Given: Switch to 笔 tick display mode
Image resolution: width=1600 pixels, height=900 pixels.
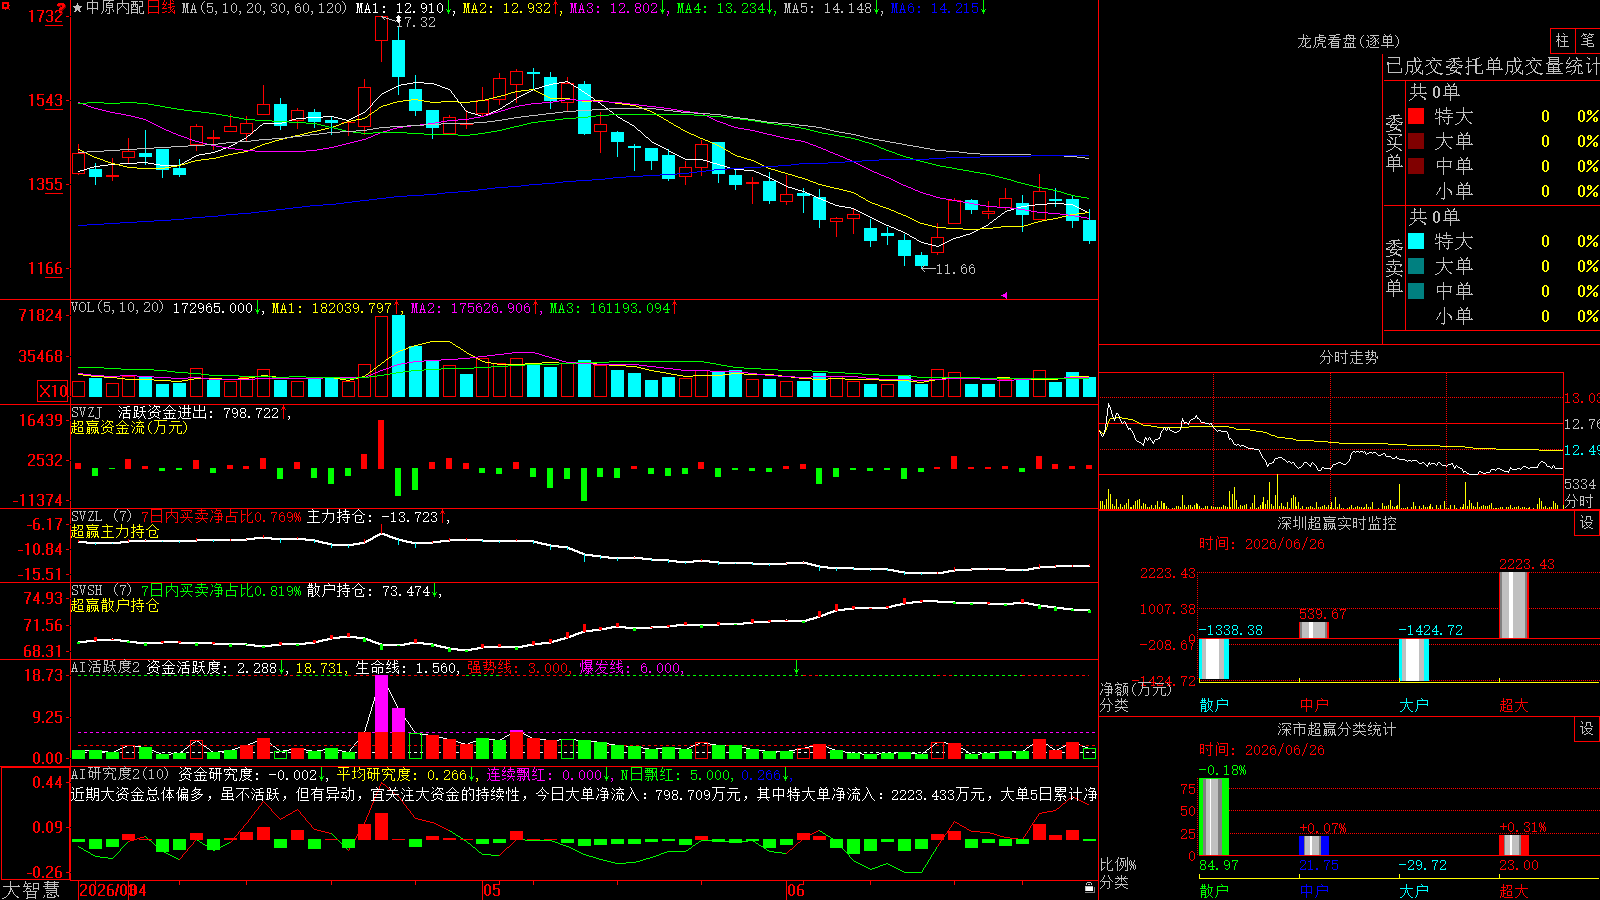Looking at the screenshot, I should click(1588, 40).
